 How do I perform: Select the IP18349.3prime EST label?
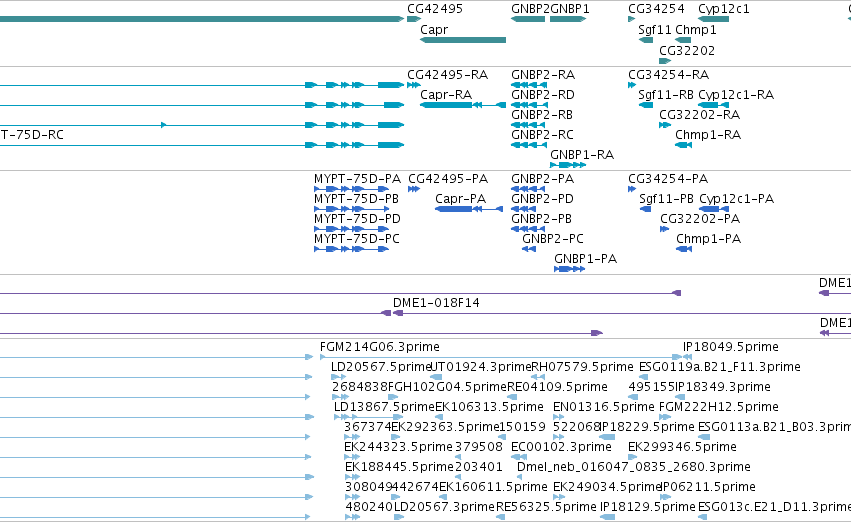pos(722,387)
